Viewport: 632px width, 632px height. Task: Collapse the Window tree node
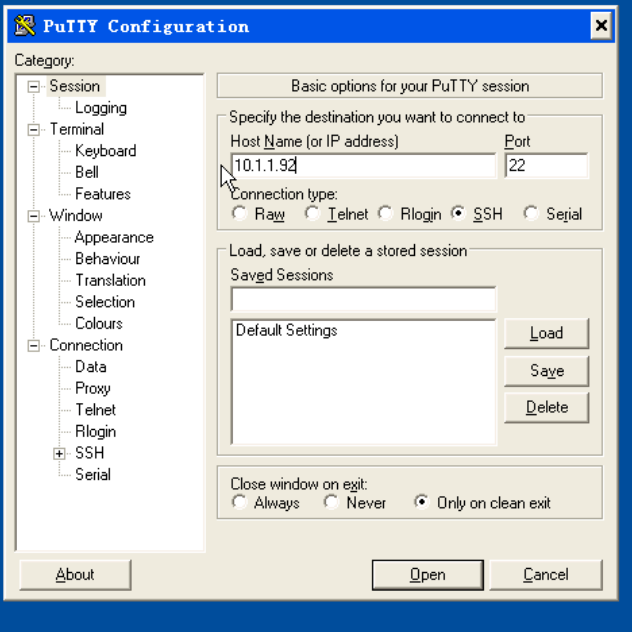tap(34, 216)
